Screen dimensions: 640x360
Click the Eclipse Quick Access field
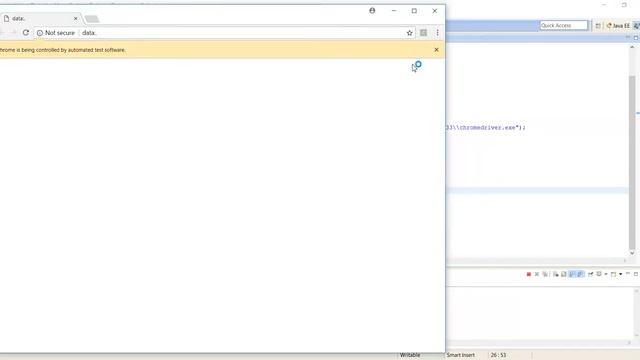pyautogui.click(x=564, y=25)
